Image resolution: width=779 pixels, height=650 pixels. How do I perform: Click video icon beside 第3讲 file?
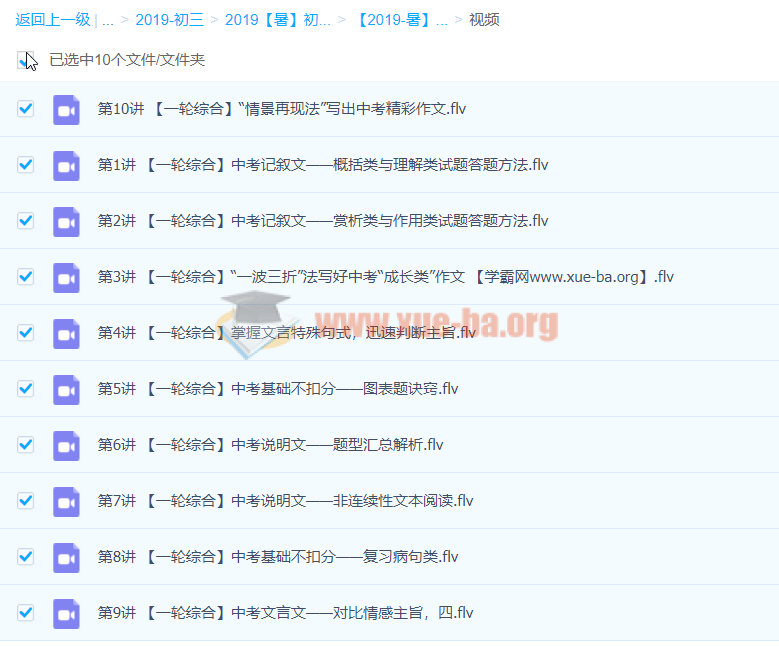point(66,277)
